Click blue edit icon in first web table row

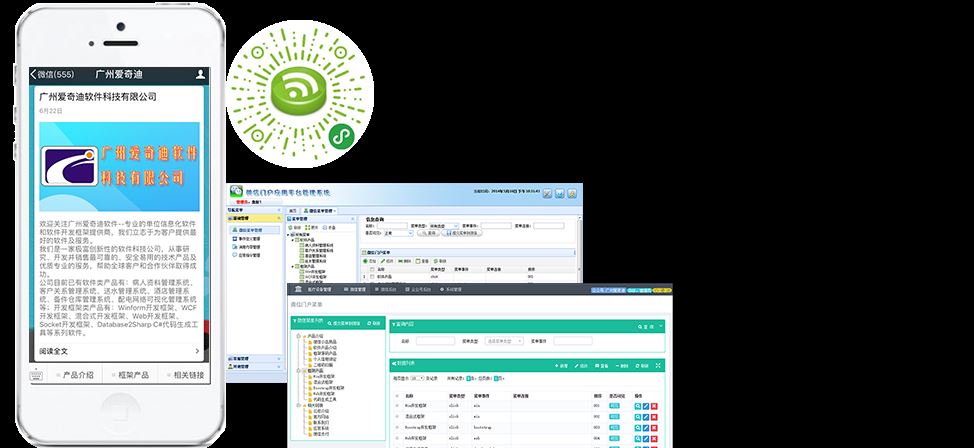[x=646, y=406]
